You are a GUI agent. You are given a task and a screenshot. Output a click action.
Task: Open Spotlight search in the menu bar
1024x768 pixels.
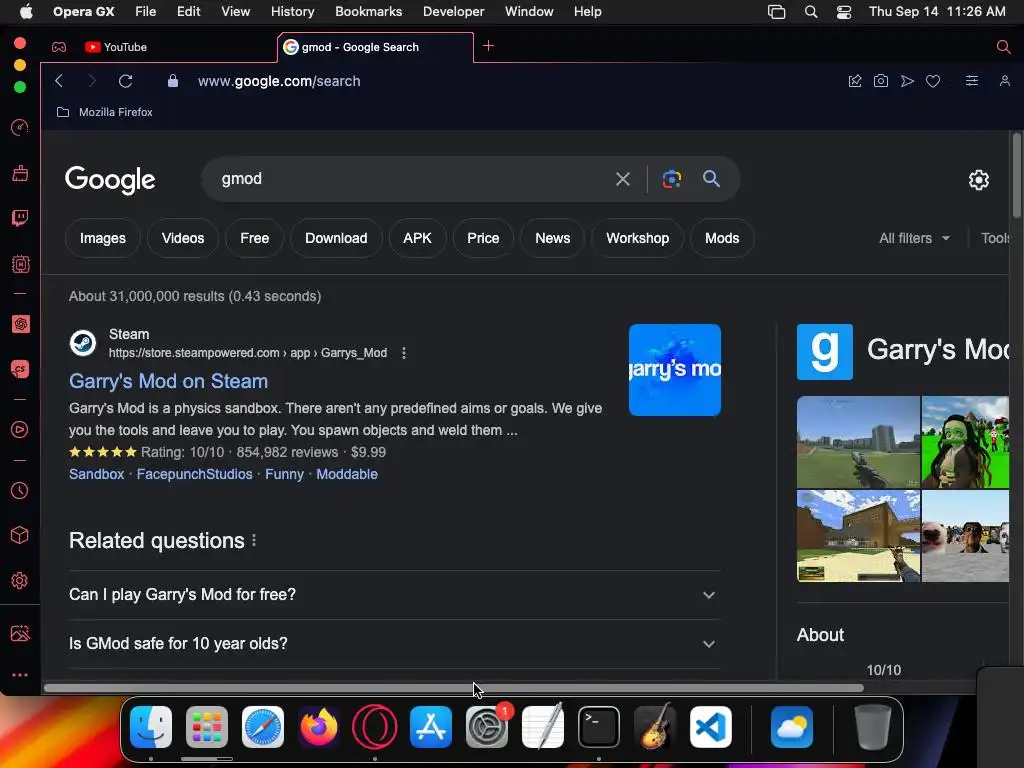[x=810, y=12]
